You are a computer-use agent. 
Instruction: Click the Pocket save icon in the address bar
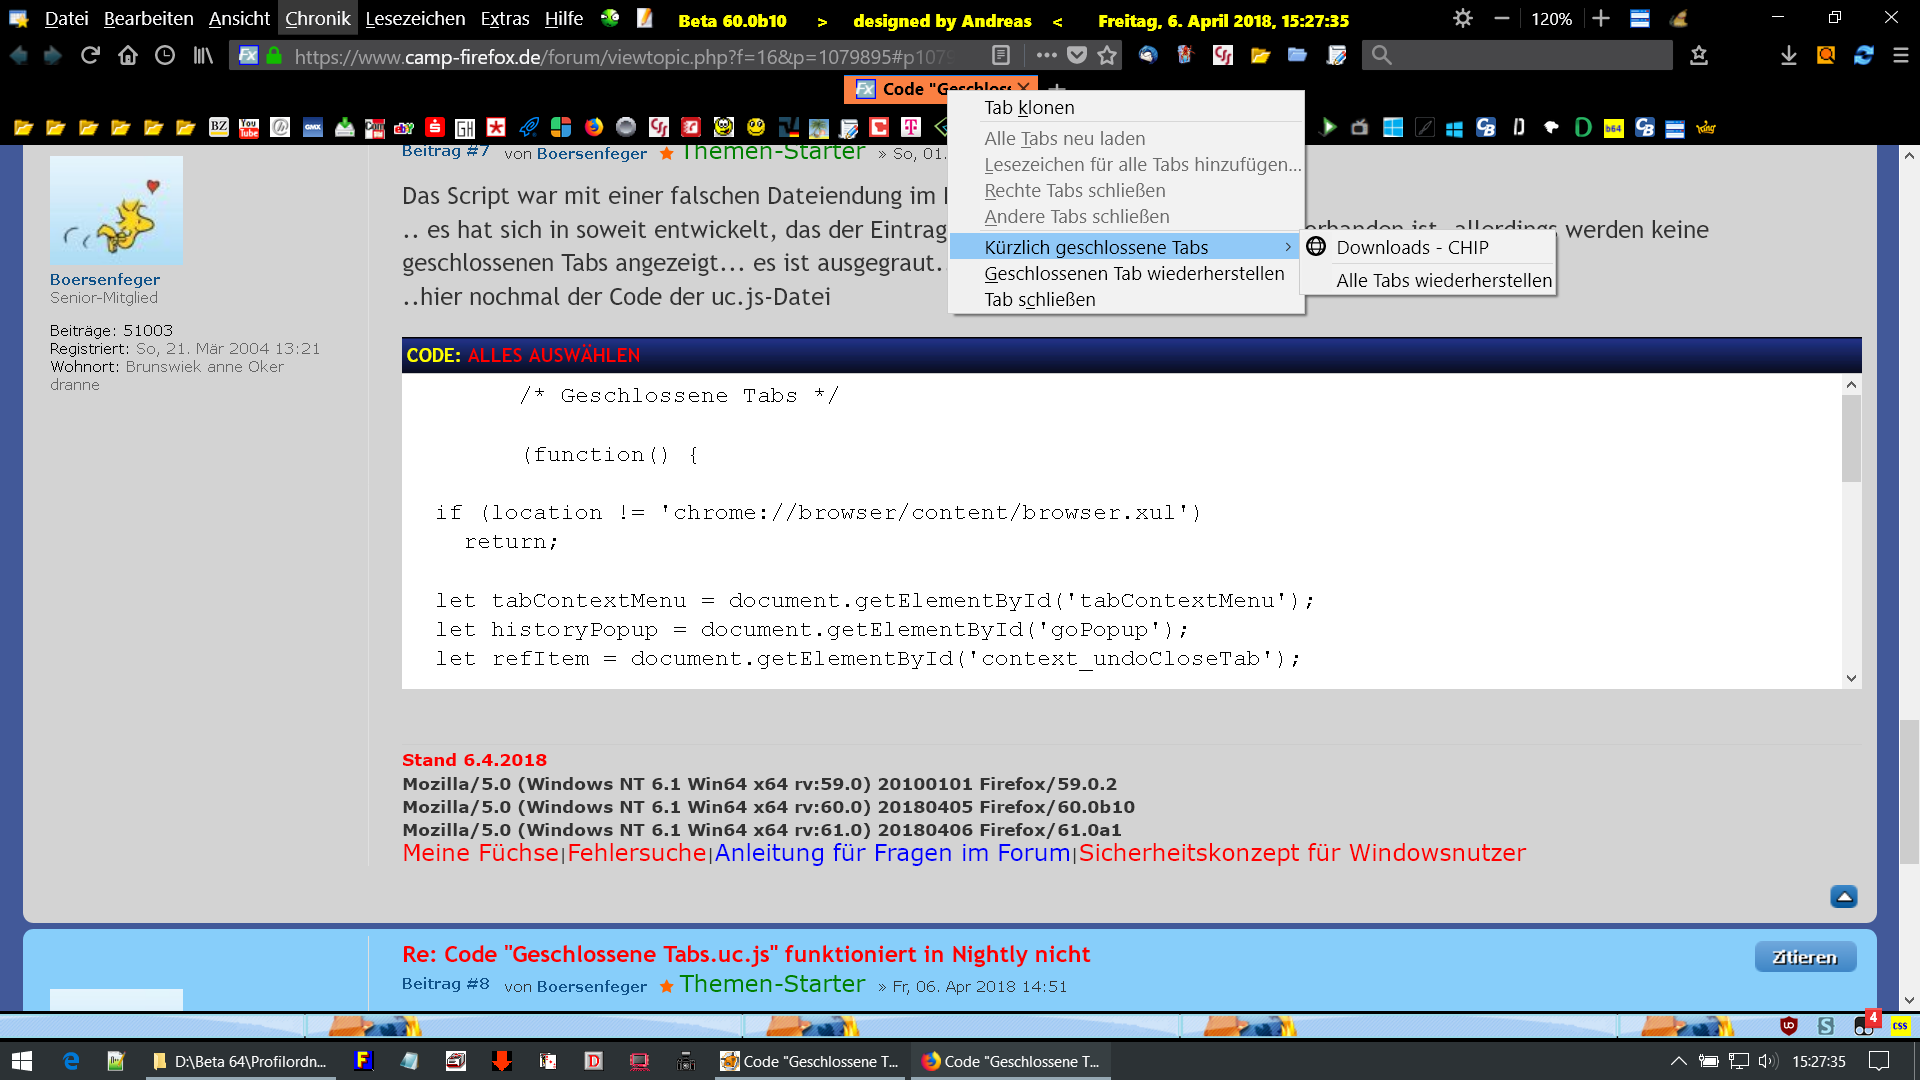point(1077,56)
